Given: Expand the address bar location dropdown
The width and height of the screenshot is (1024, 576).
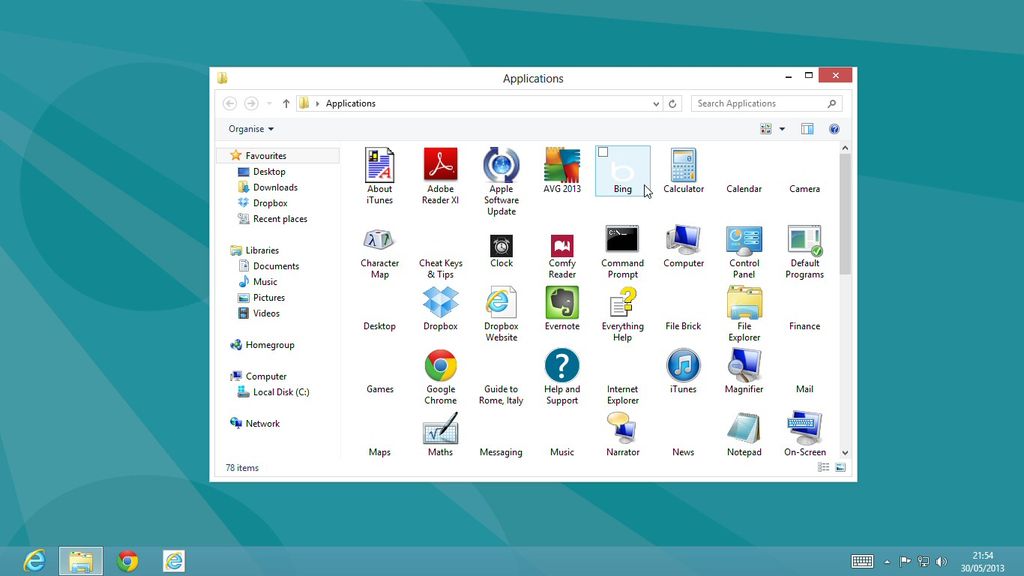Looking at the screenshot, I should pos(655,103).
